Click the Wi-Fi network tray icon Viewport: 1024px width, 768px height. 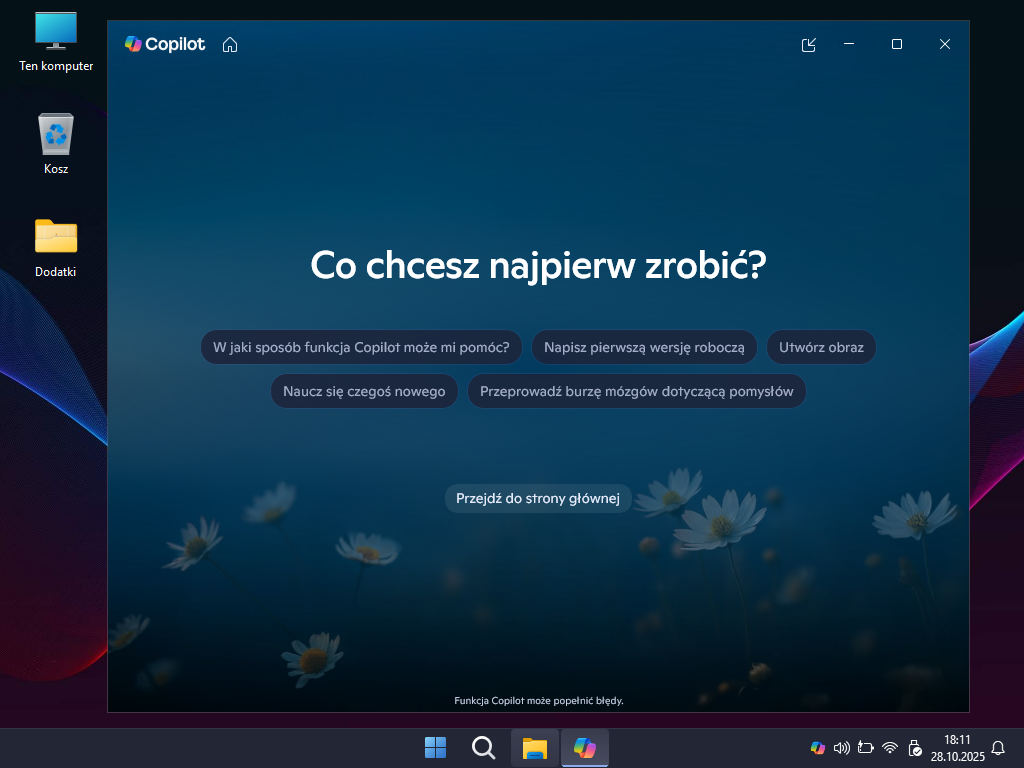click(890, 748)
